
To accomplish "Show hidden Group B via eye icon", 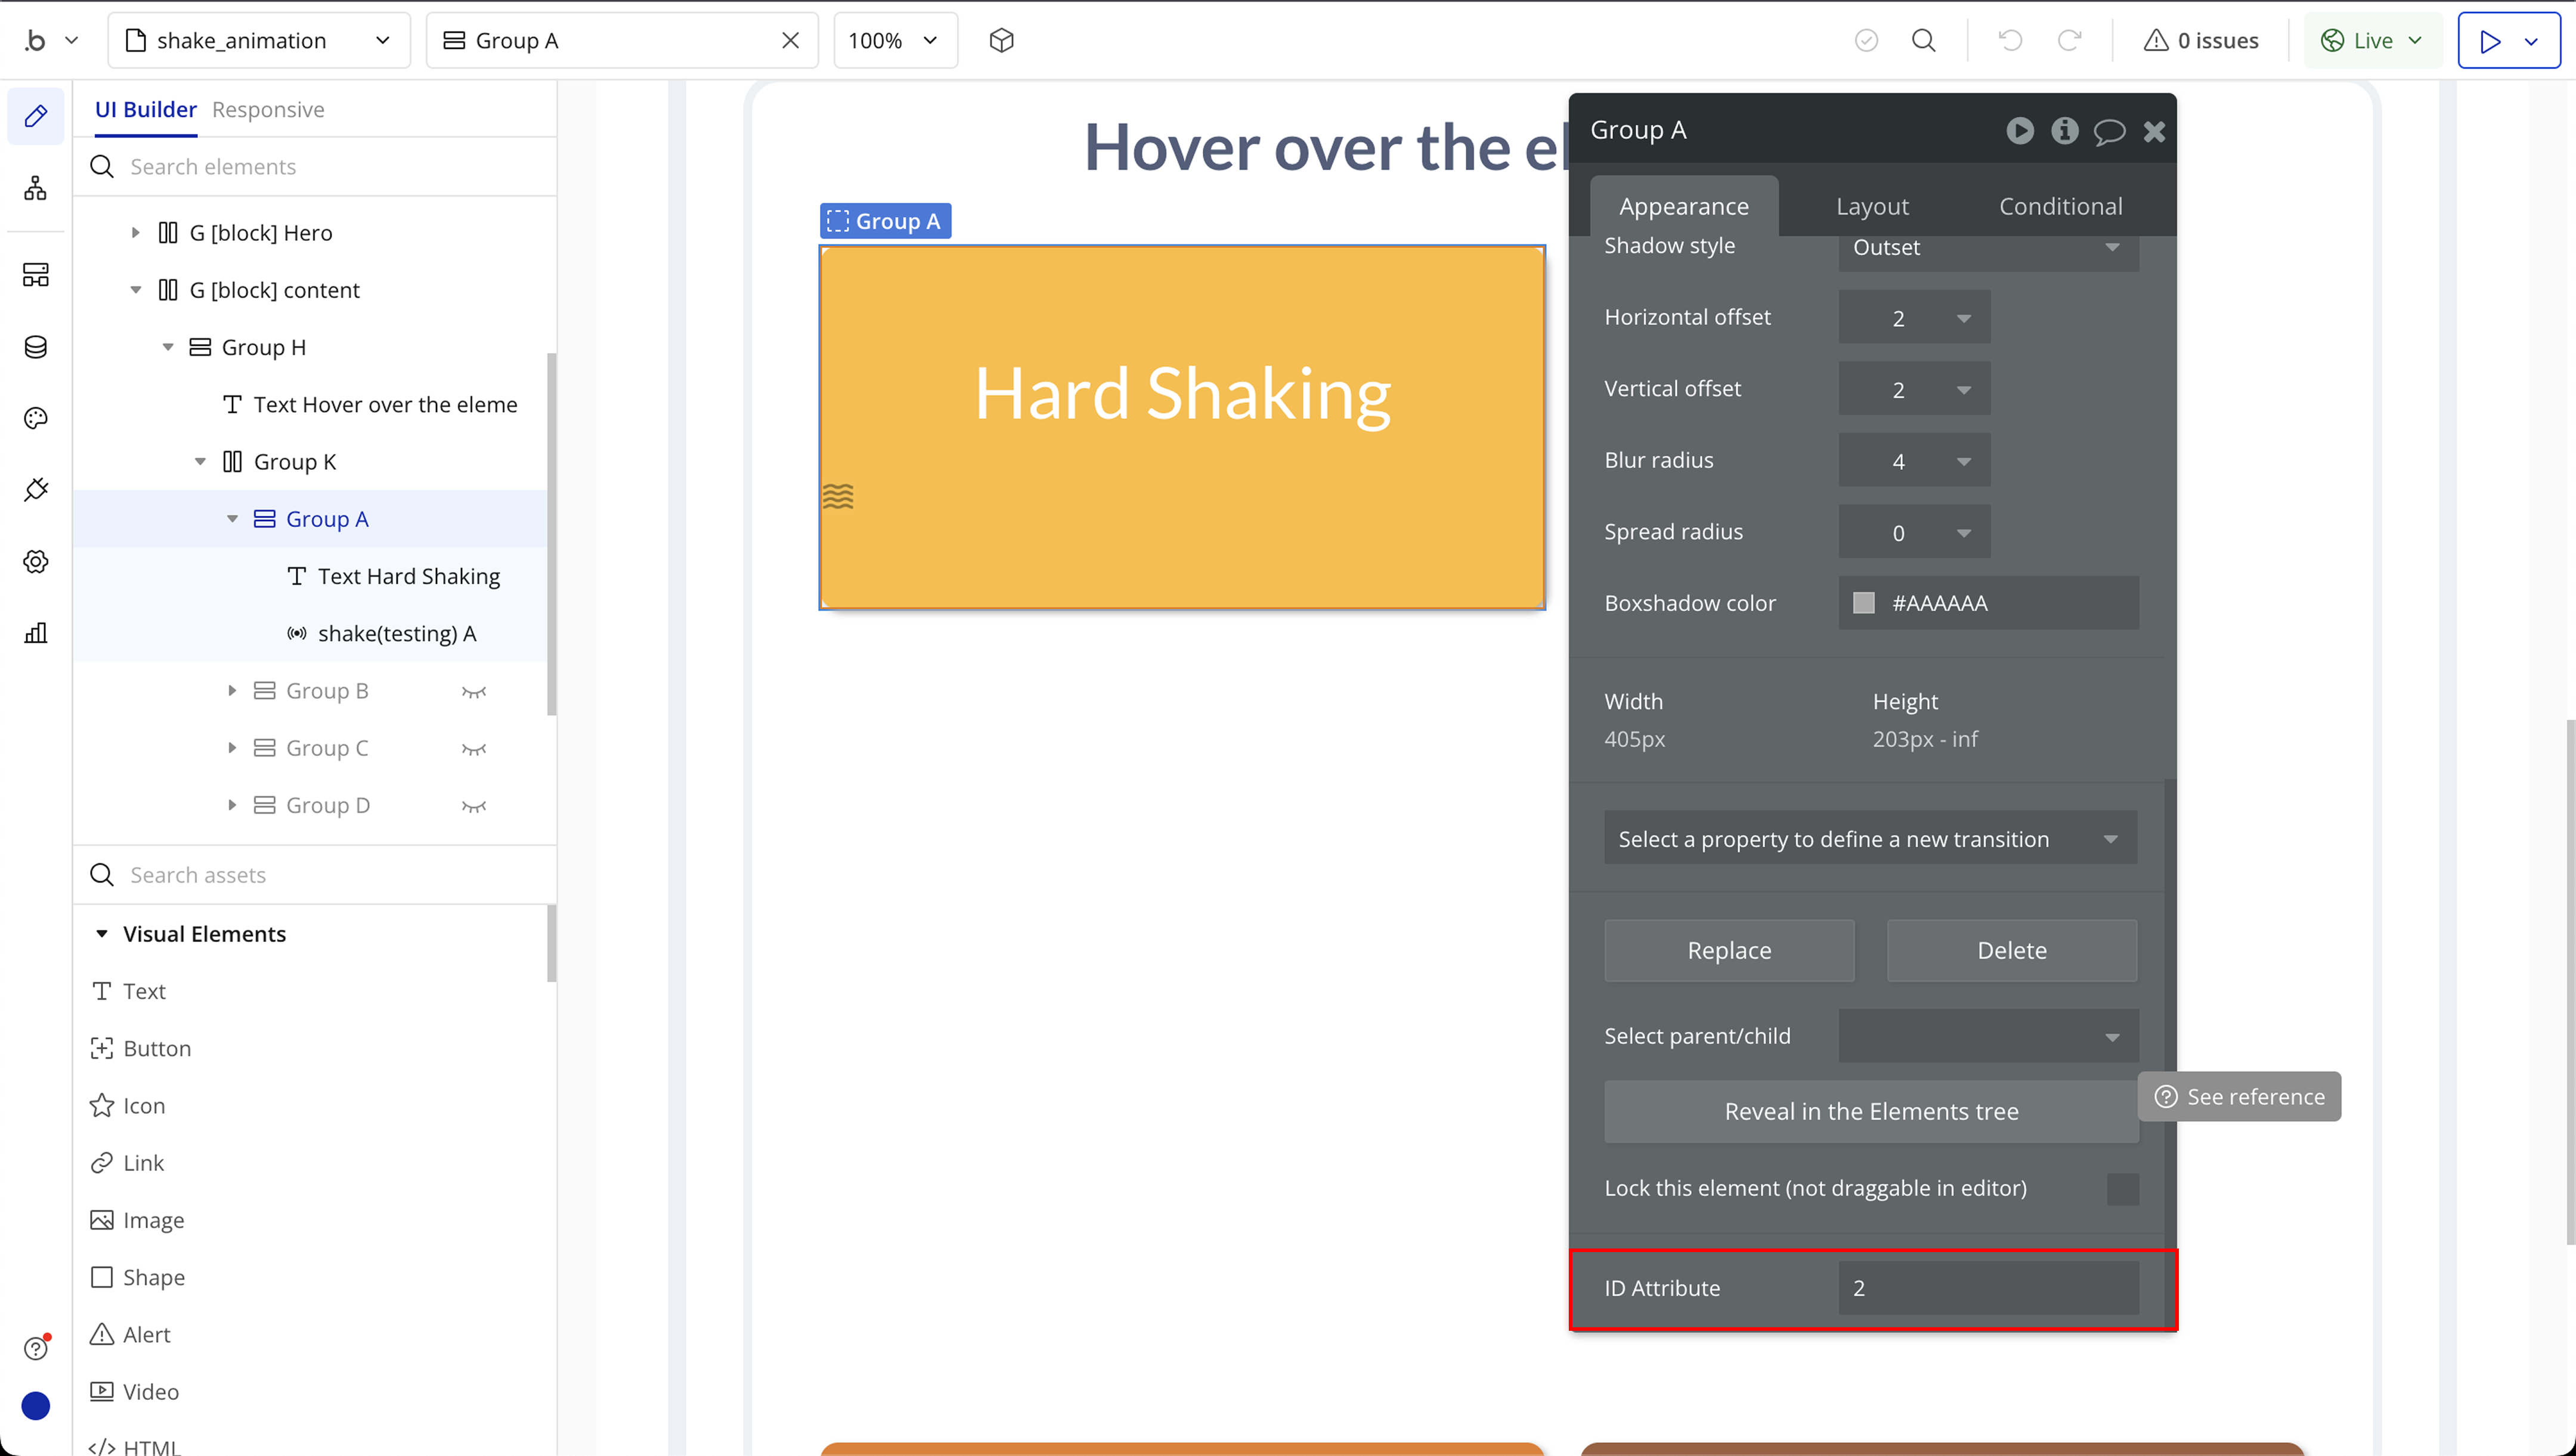I will [x=474, y=691].
